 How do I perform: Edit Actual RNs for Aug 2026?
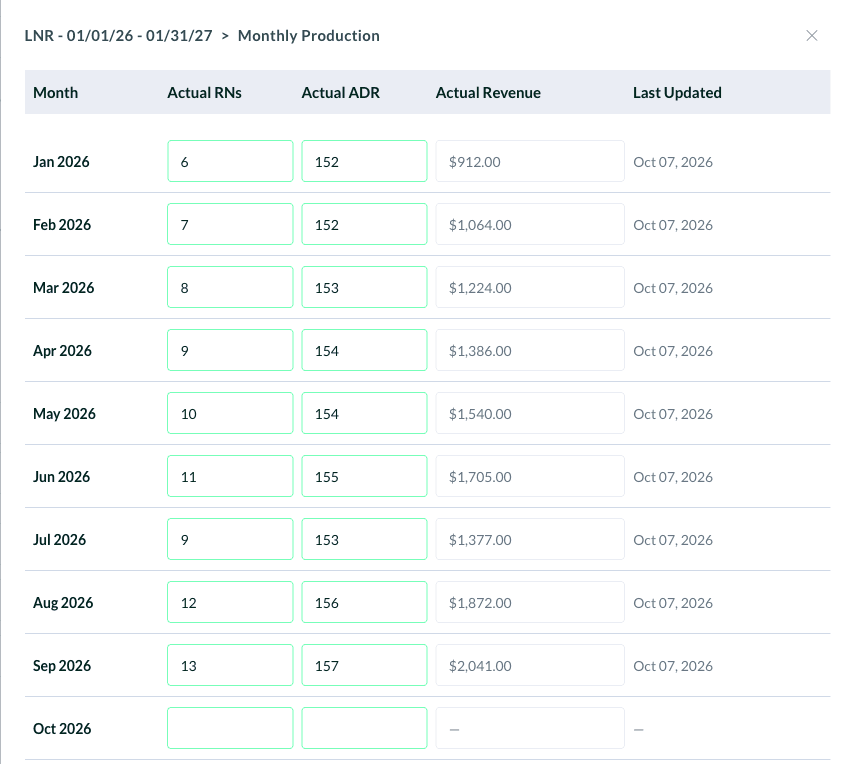pyautogui.click(x=230, y=602)
